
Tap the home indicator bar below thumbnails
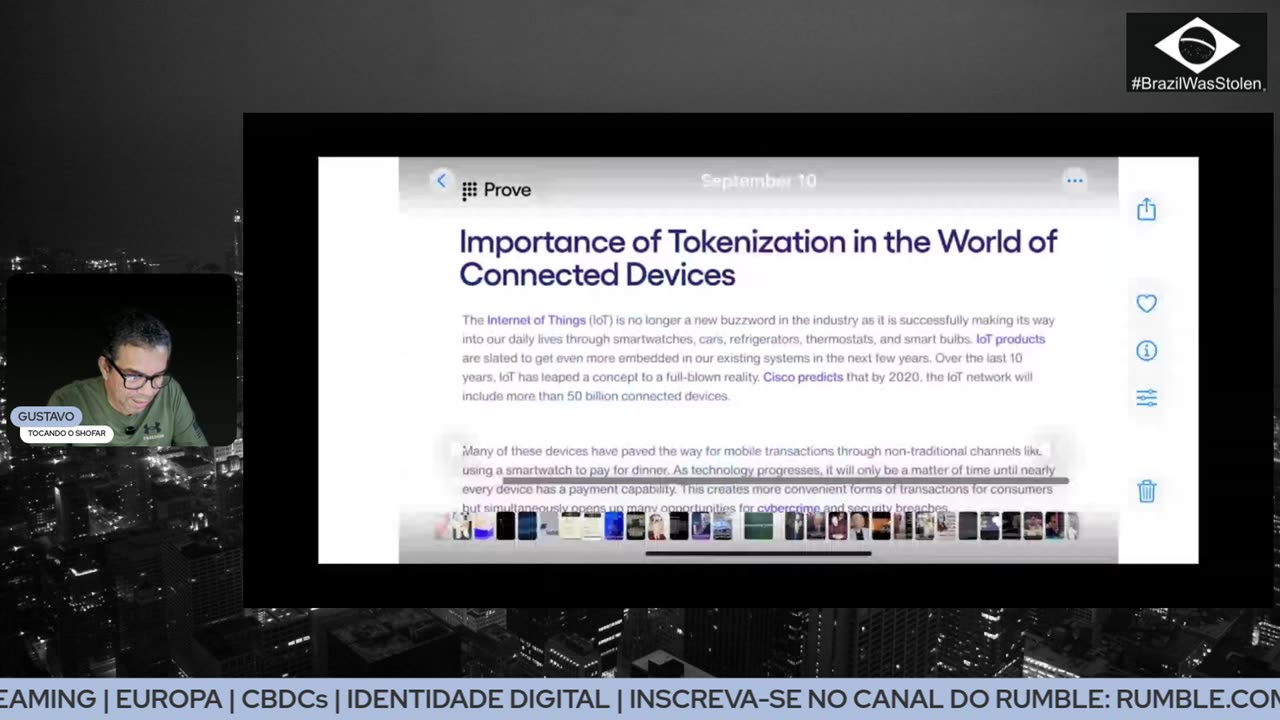[x=758, y=553]
